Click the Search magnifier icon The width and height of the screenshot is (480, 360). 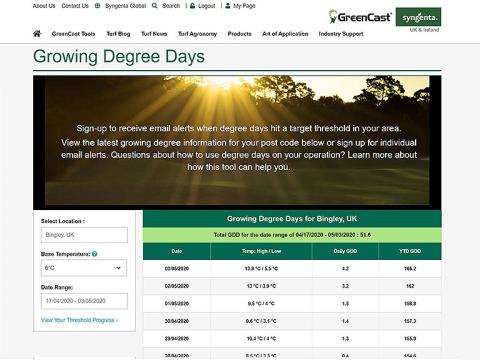(154, 6)
